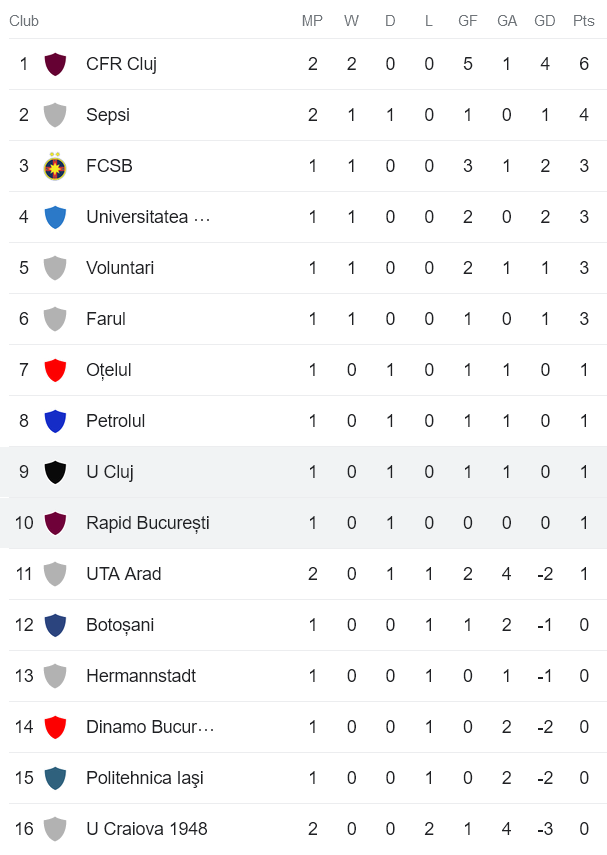This screenshot has width=607, height=855.
Task: Select the Petrolul blue club badge
Action: [57, 420]
